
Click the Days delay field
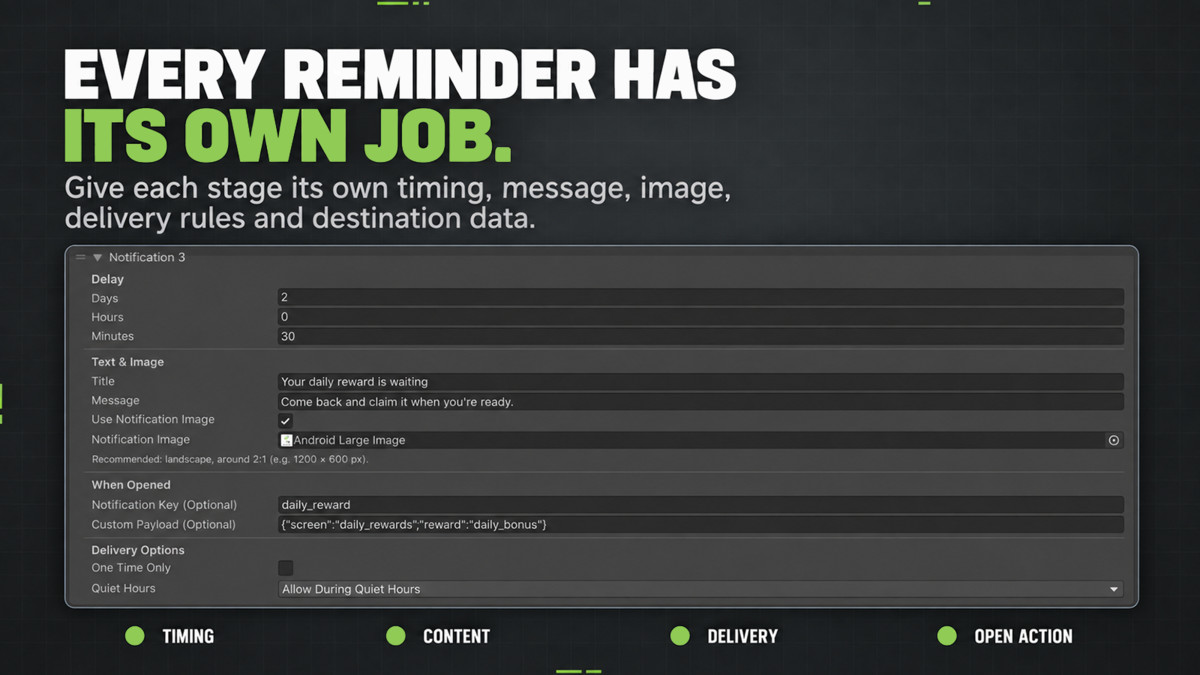pyautogui.click(x=700, y=297)
